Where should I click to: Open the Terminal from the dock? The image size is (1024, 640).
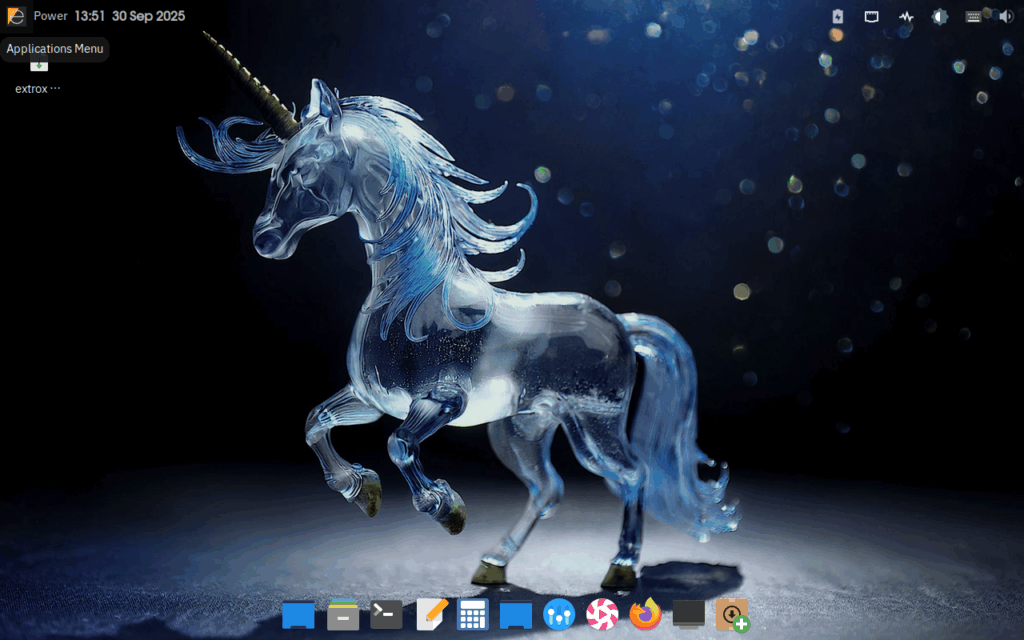(x=386, y=614)
